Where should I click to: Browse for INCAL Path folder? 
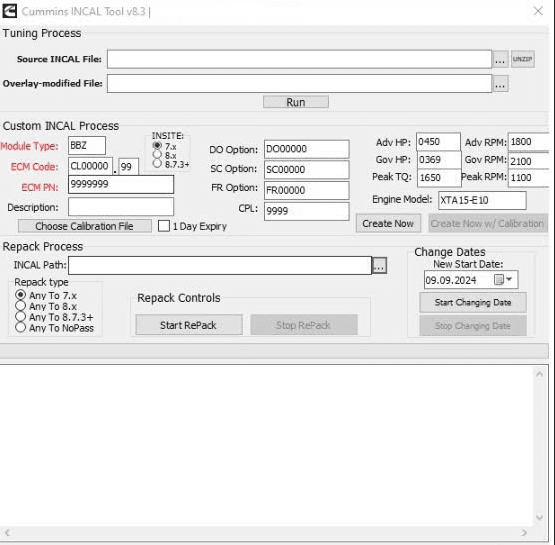379,265
